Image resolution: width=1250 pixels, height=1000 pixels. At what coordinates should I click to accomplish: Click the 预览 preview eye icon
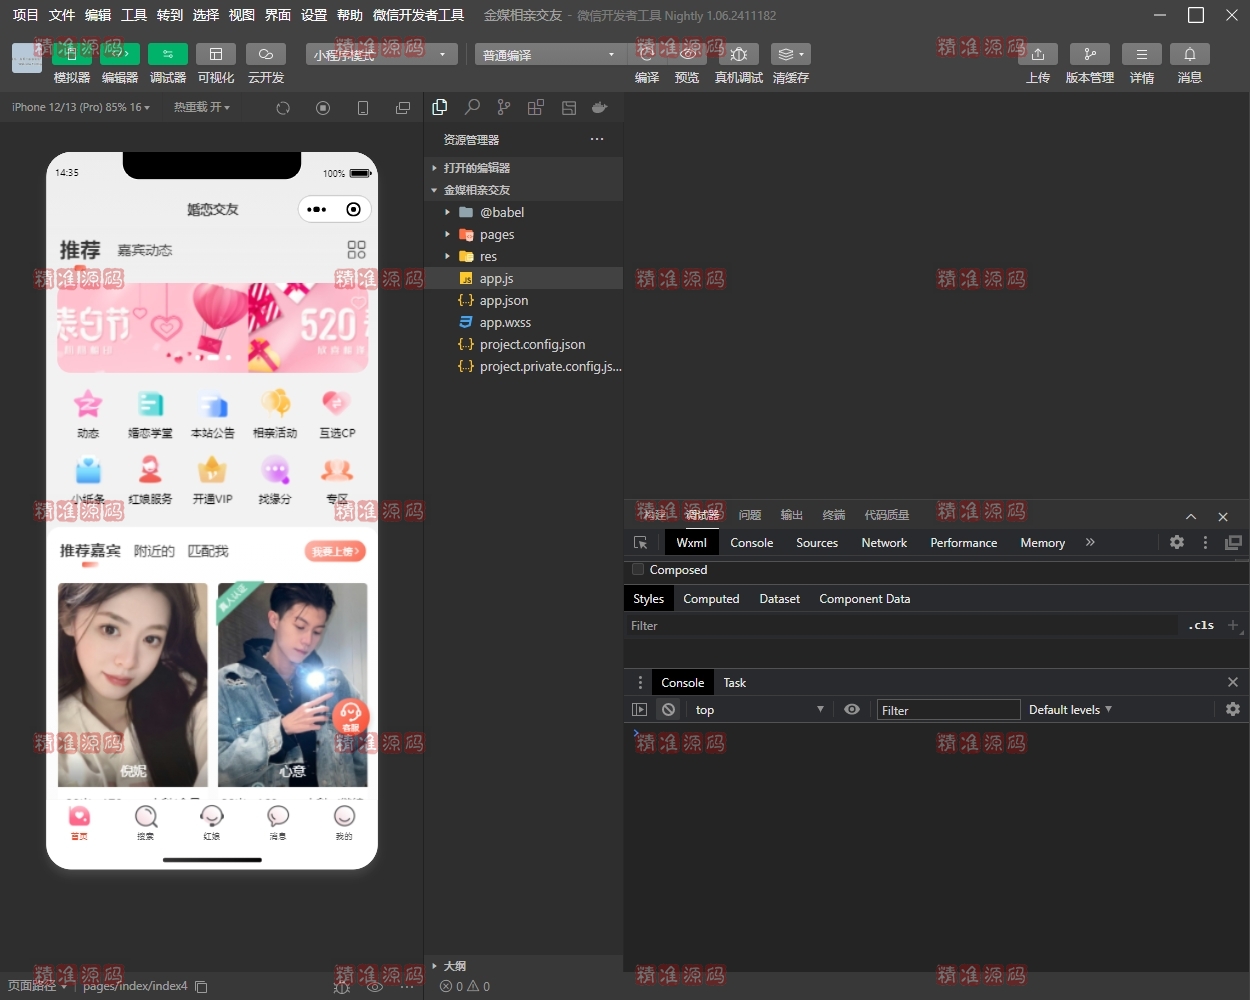click(x=687, y=54)
